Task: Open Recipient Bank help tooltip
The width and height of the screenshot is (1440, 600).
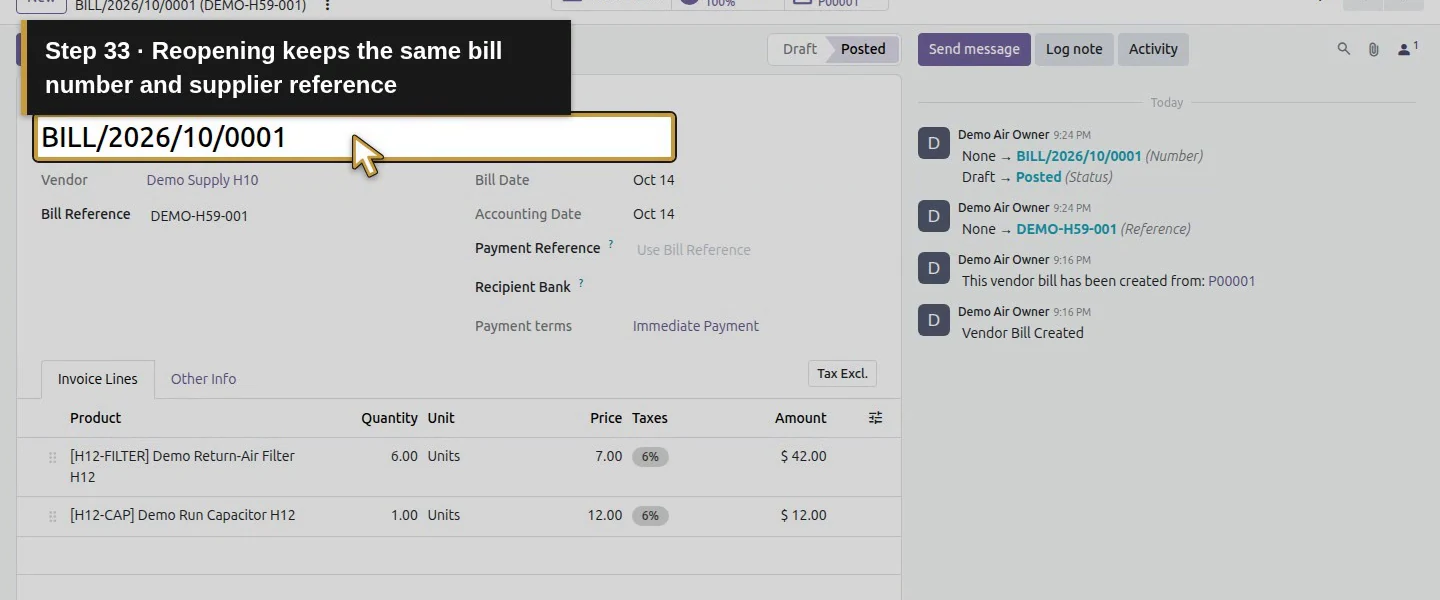Action: coord(581,283)
